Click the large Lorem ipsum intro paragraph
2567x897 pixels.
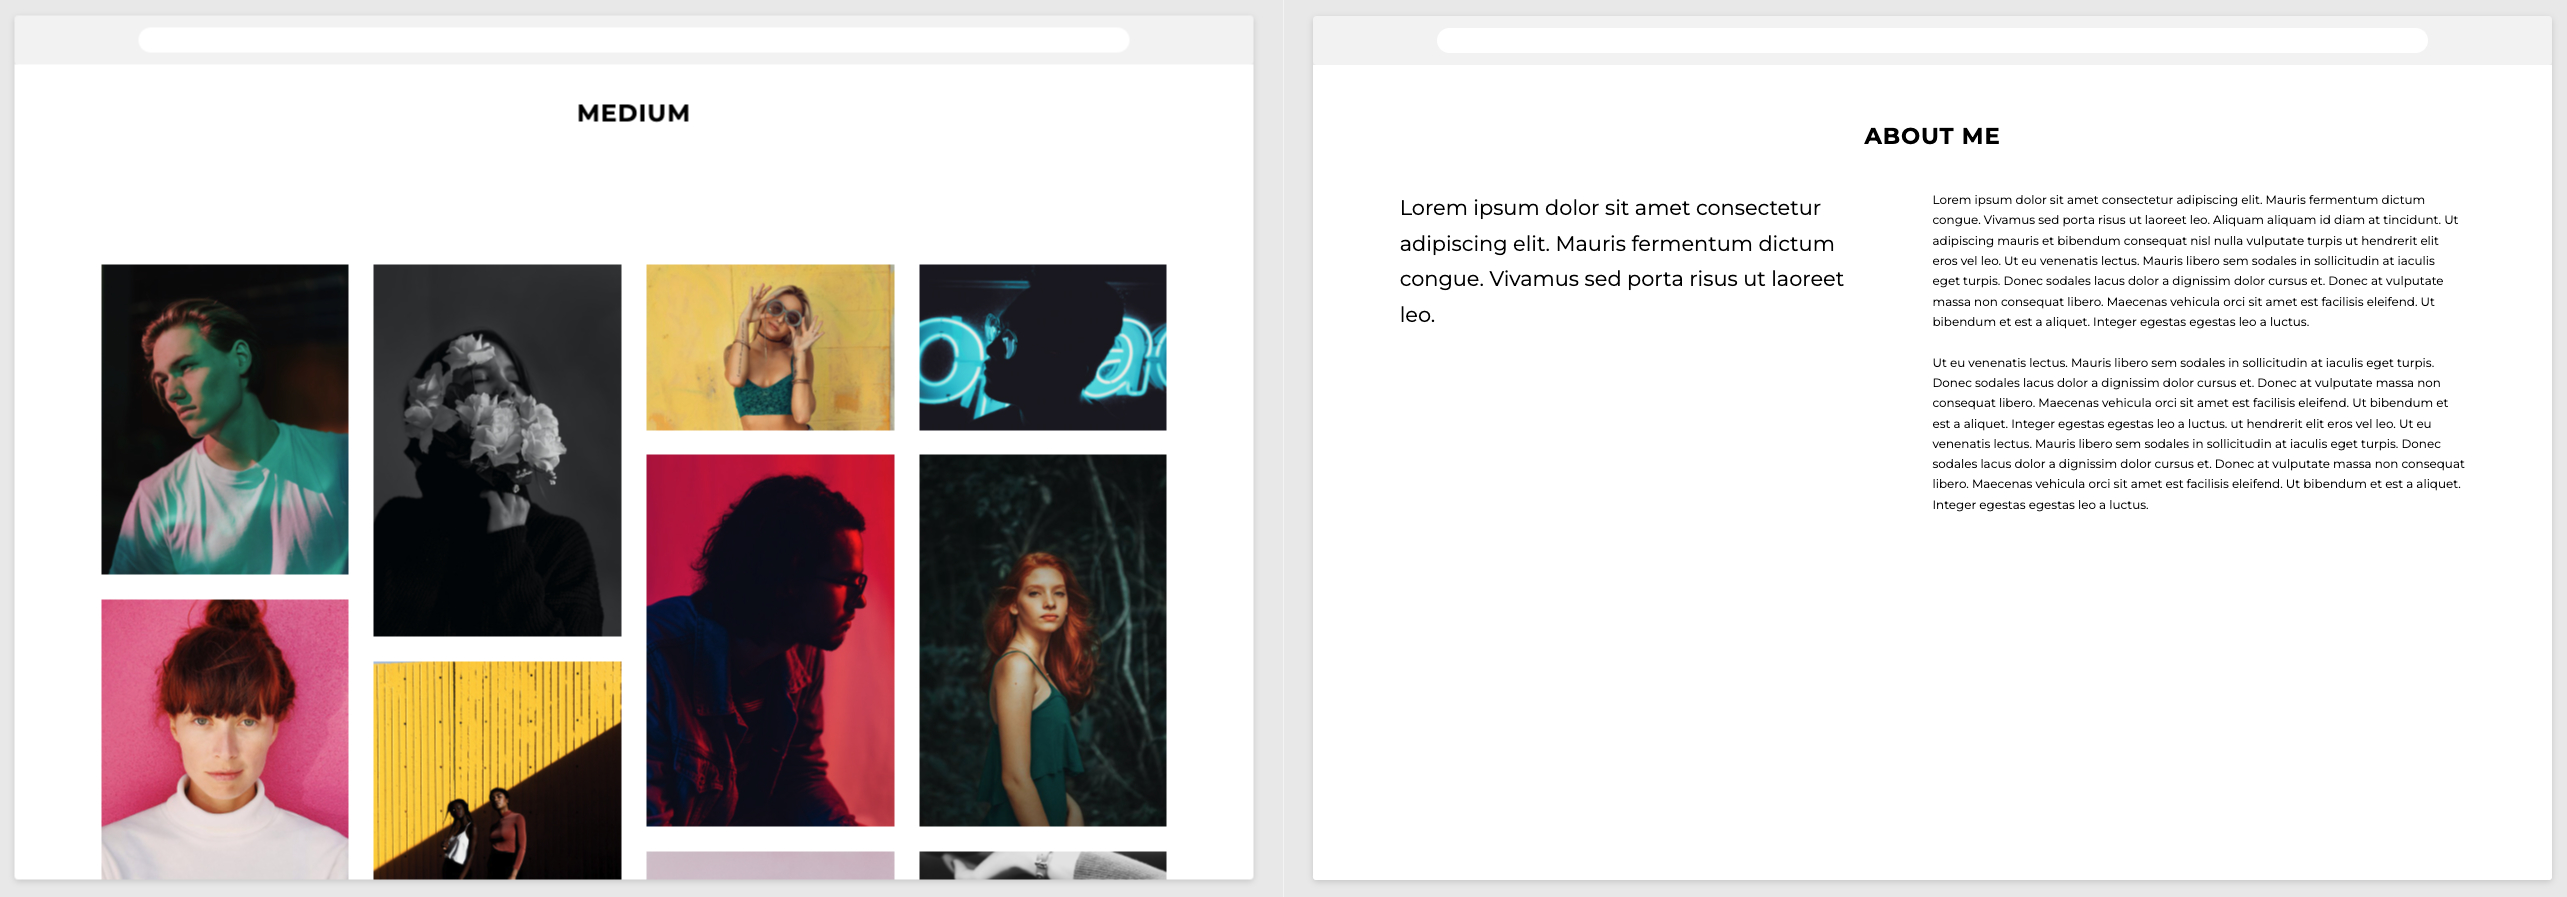[1620, 261]
